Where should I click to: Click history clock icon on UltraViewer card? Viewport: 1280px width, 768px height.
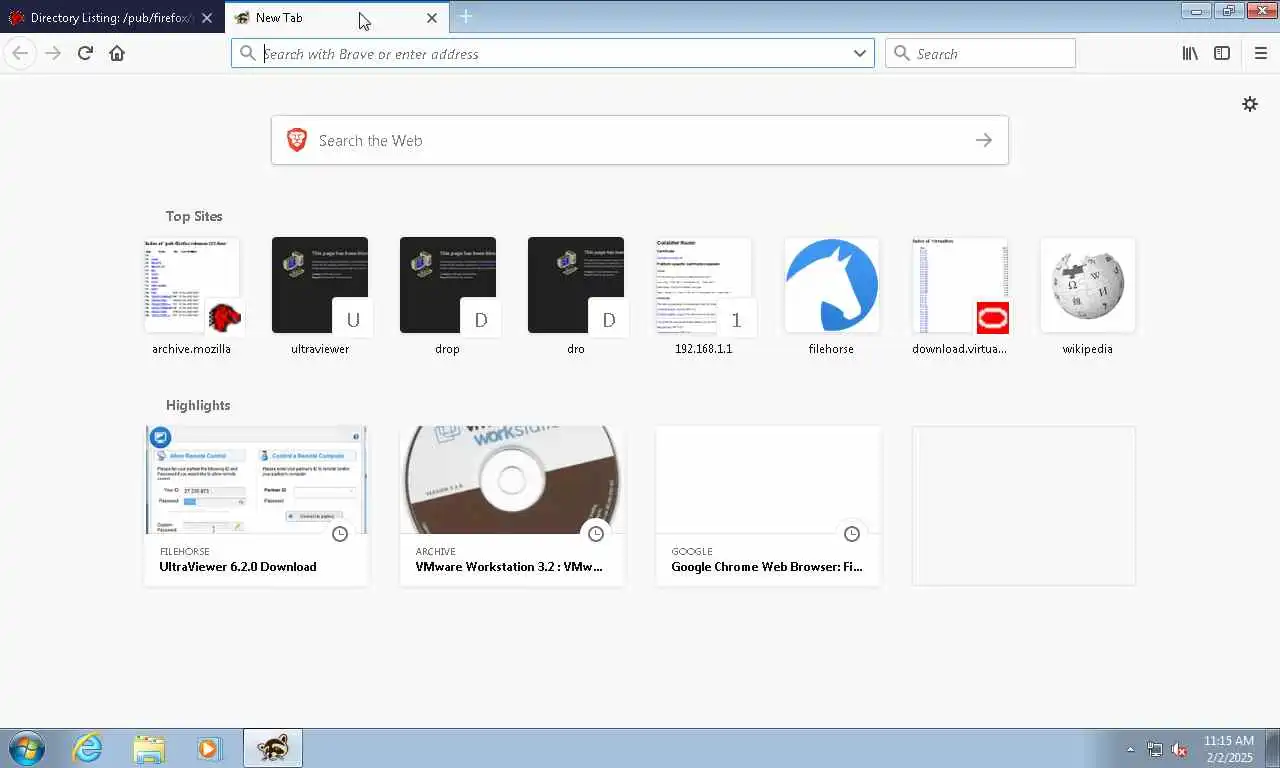click(340, 534)
